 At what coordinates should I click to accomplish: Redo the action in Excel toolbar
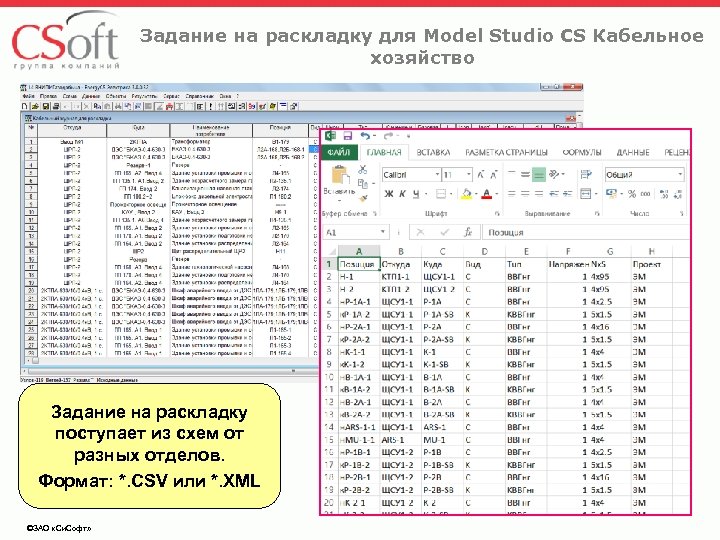point(388,136)
